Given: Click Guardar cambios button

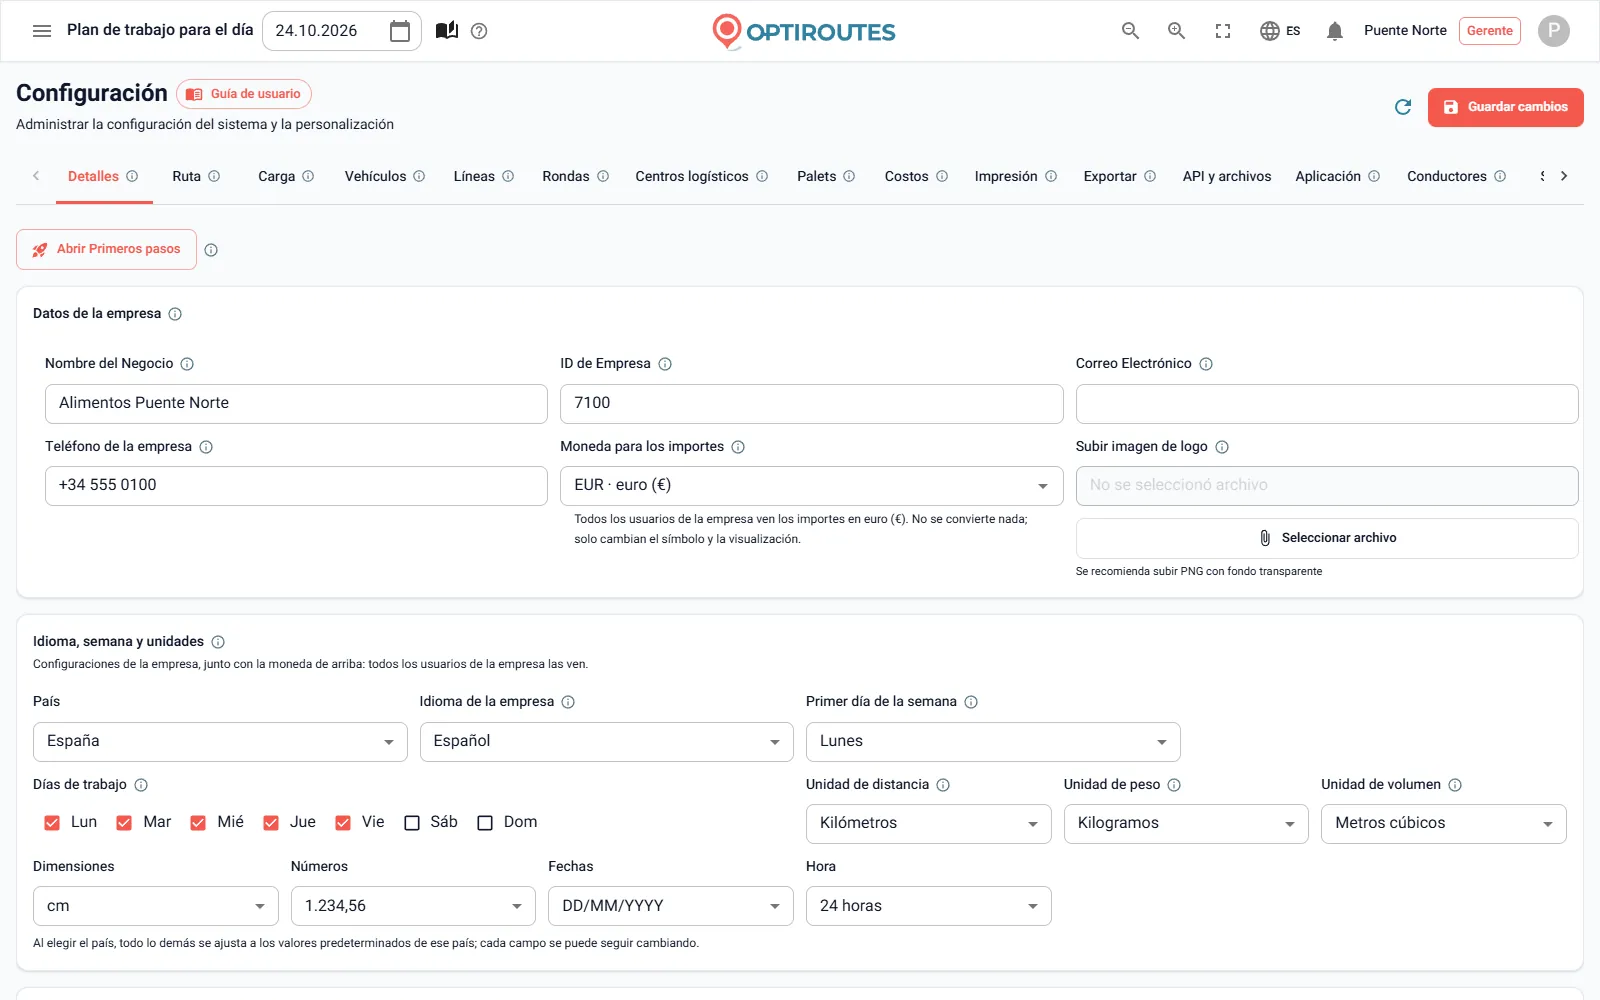Looking at the screenshot, I should [x=1505, y=107].
